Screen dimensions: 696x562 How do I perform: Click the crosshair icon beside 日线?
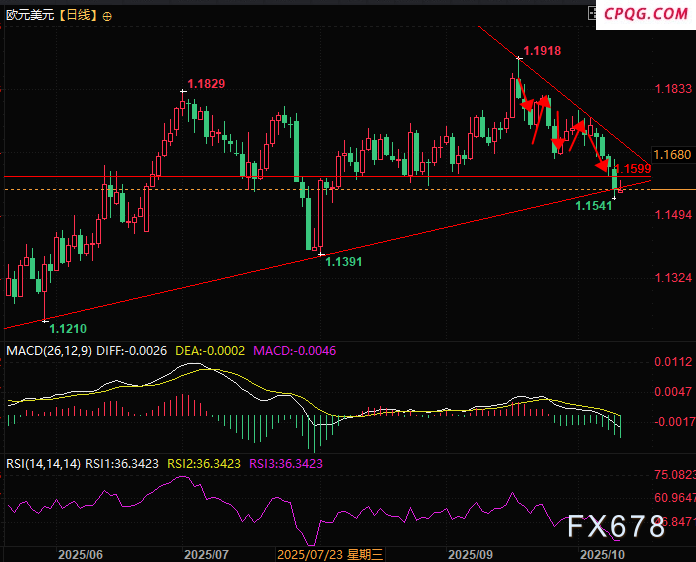[x=108, y=16]
